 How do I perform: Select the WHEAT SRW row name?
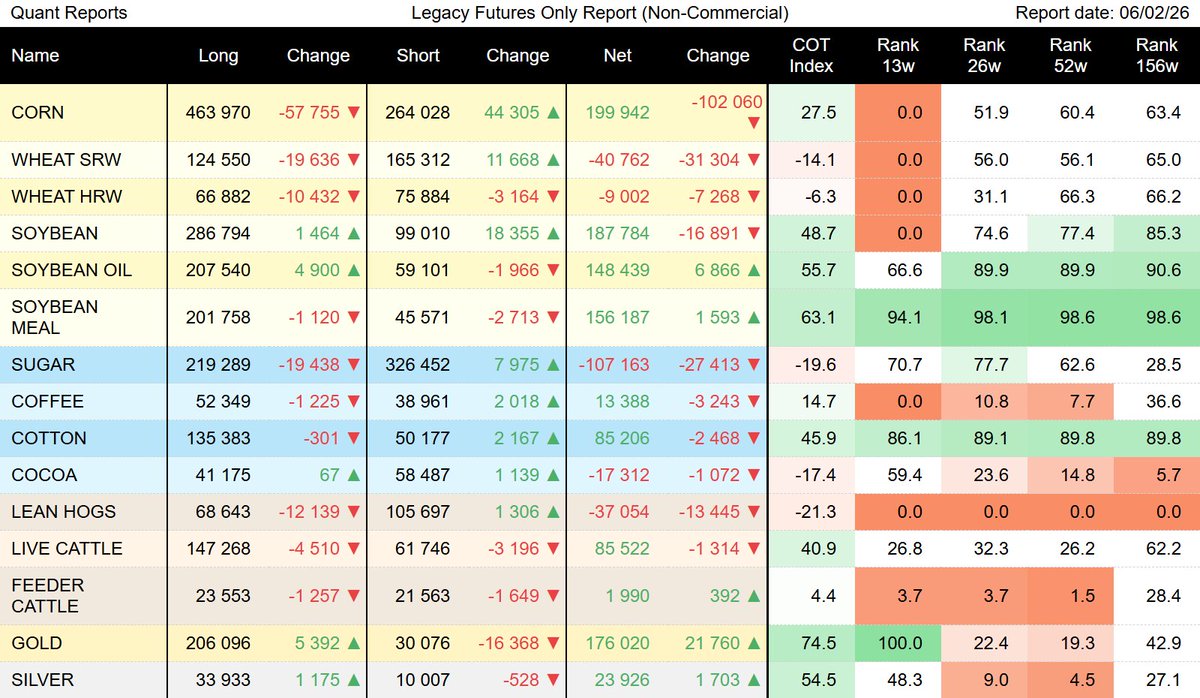click(65, 160)
